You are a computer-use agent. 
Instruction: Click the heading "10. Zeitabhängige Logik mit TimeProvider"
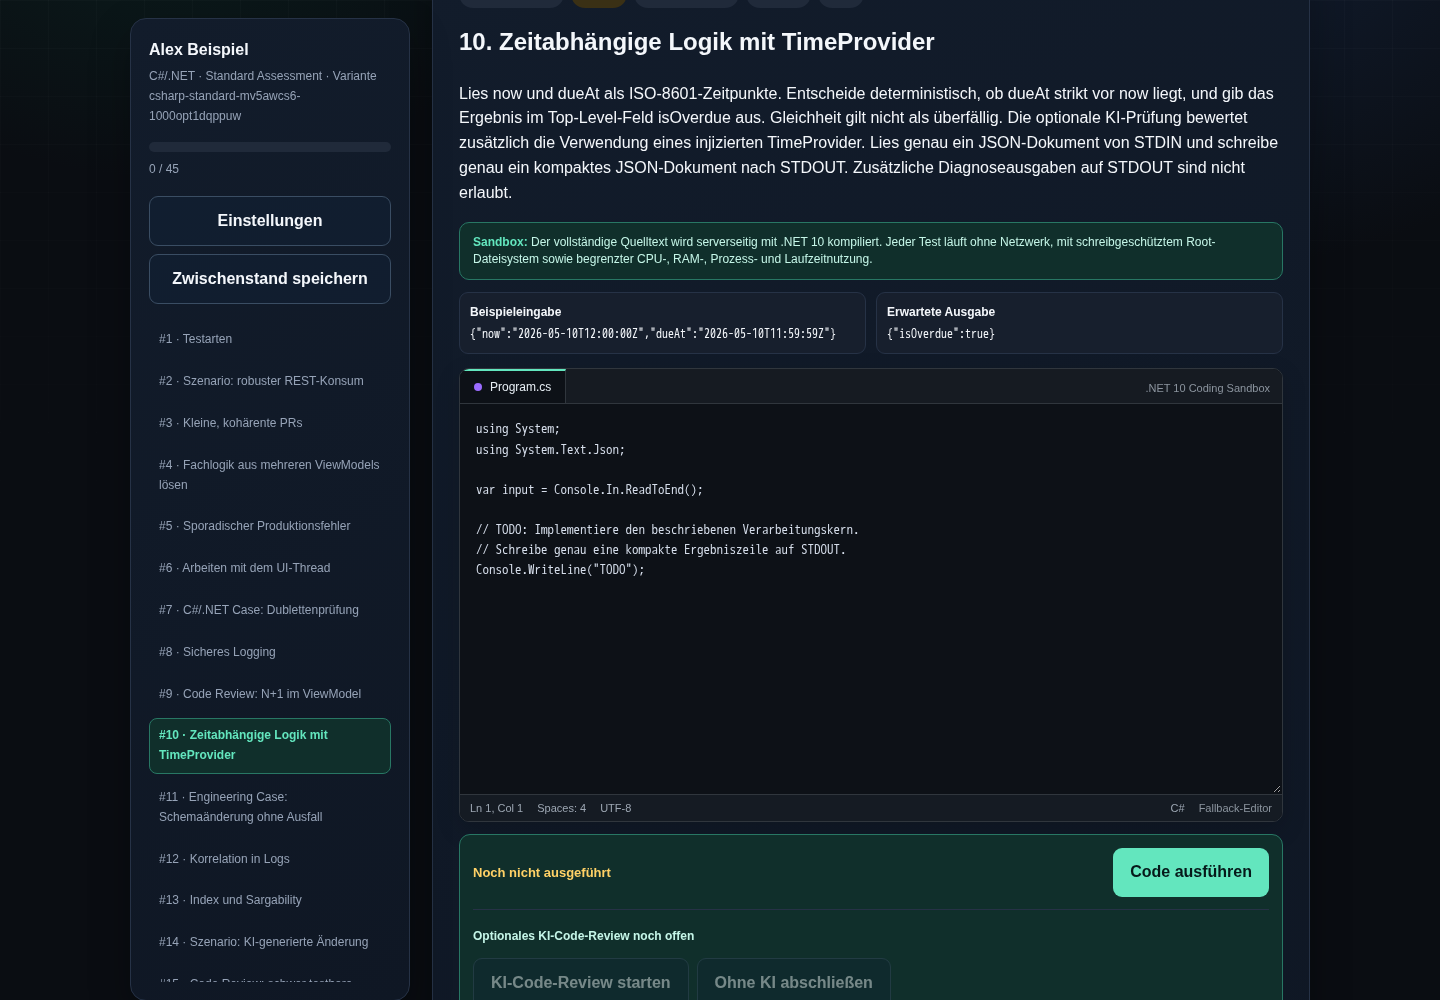[697, 42]
